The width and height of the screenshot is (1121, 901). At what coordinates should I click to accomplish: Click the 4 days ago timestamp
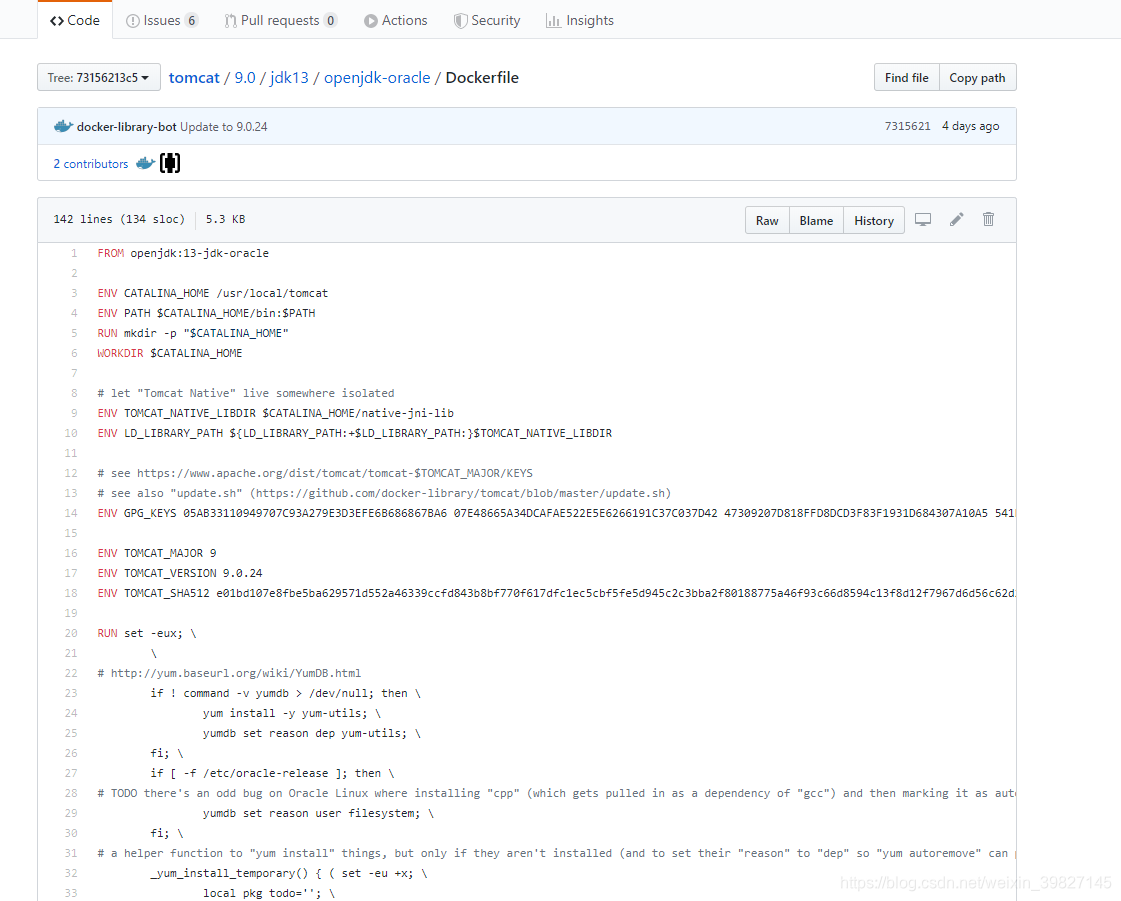[x=970, y=126]
